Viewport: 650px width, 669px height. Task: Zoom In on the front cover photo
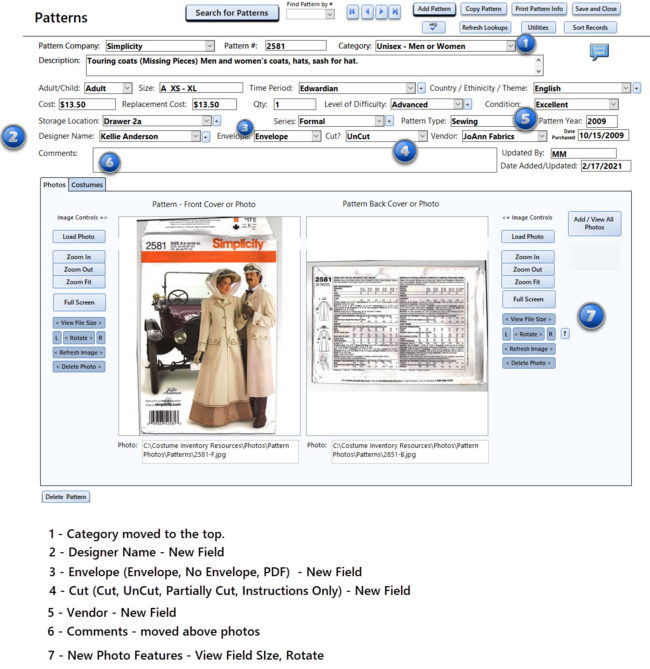pyautogui.click(x=79, y=257)
